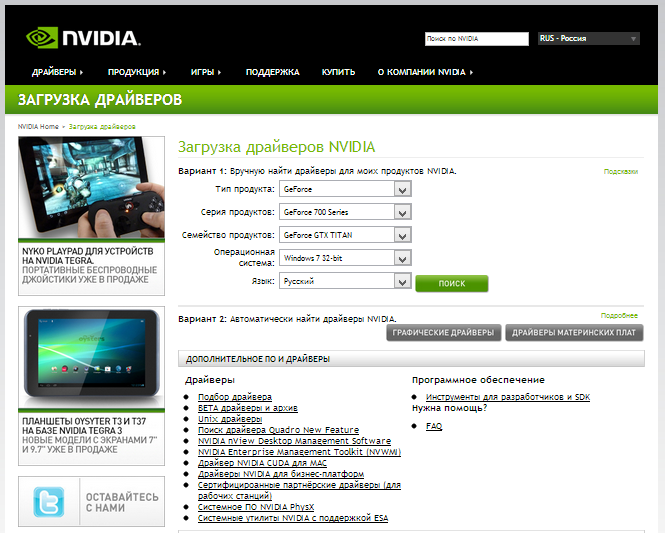Open the Подсказки link
Viewport: 665px width, 533px height.
620,172
